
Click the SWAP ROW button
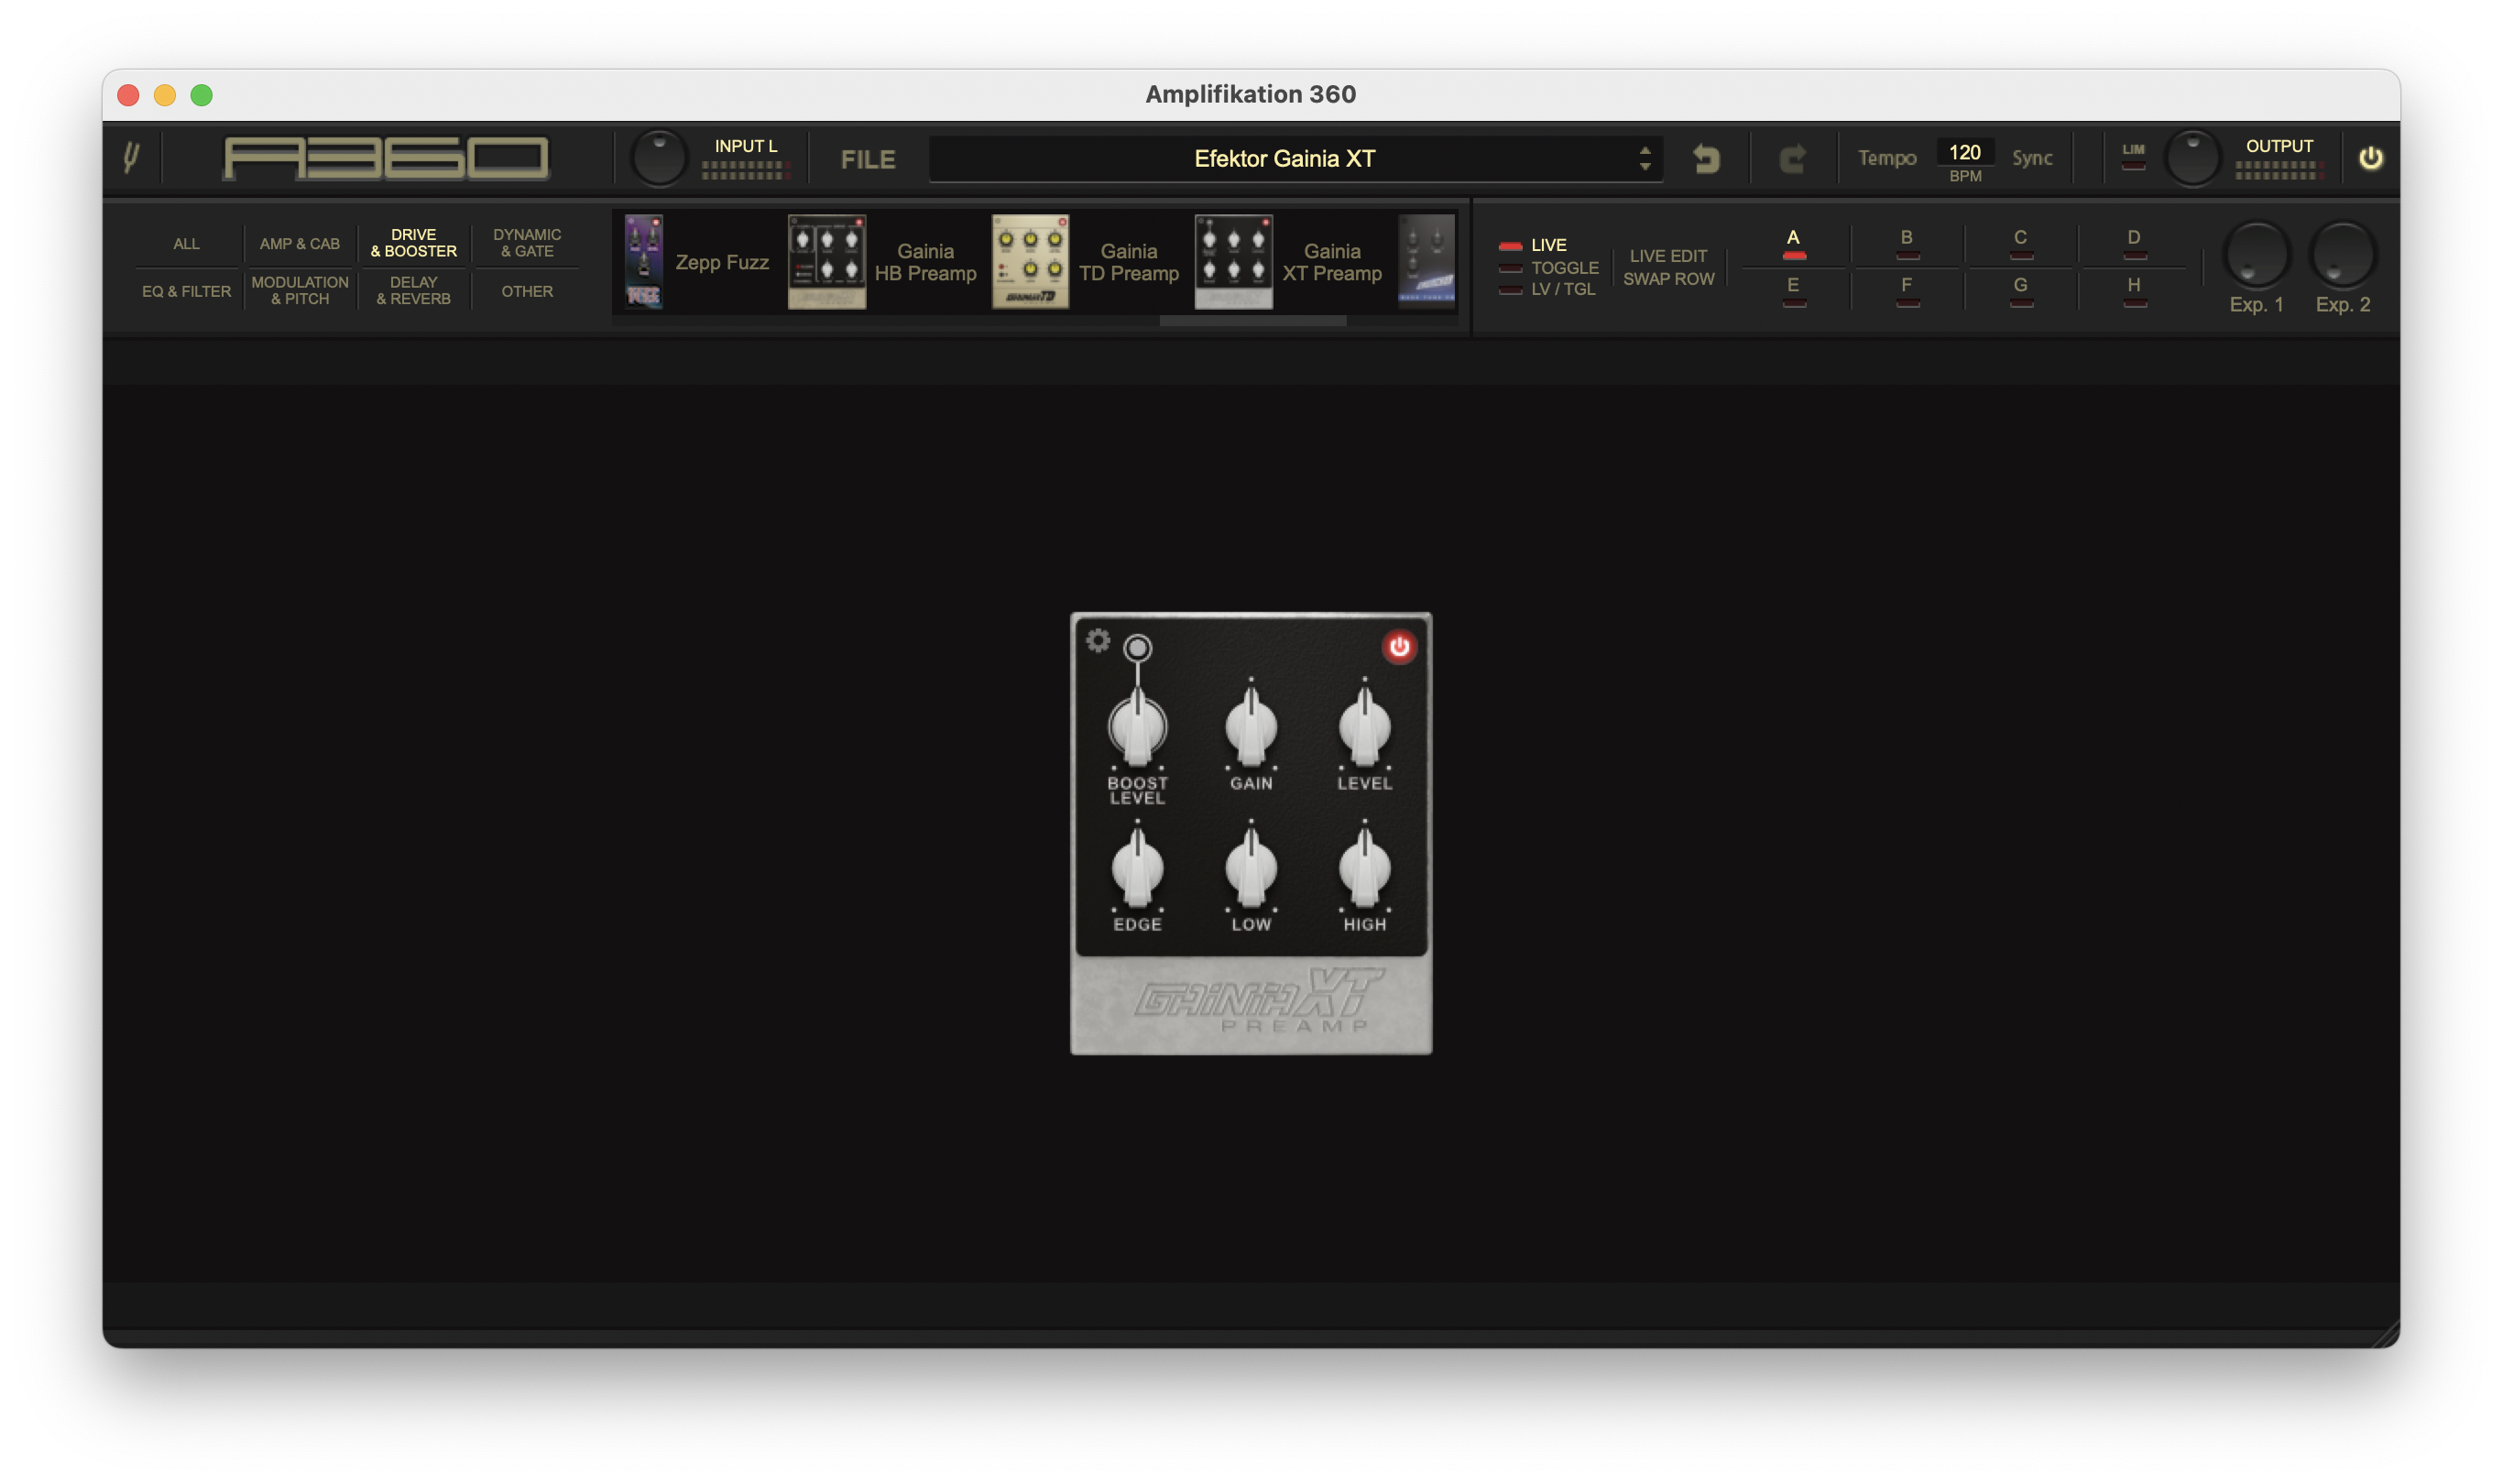[x=1668, y=279]
